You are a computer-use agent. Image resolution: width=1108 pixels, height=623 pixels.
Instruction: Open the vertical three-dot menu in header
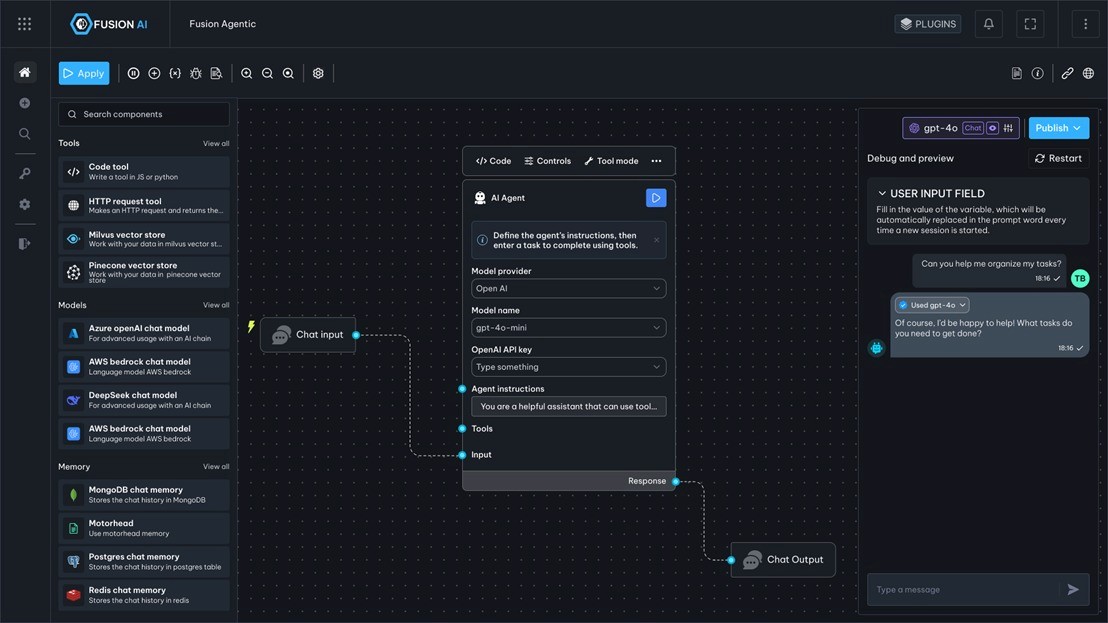click(x=1085, y=24)
